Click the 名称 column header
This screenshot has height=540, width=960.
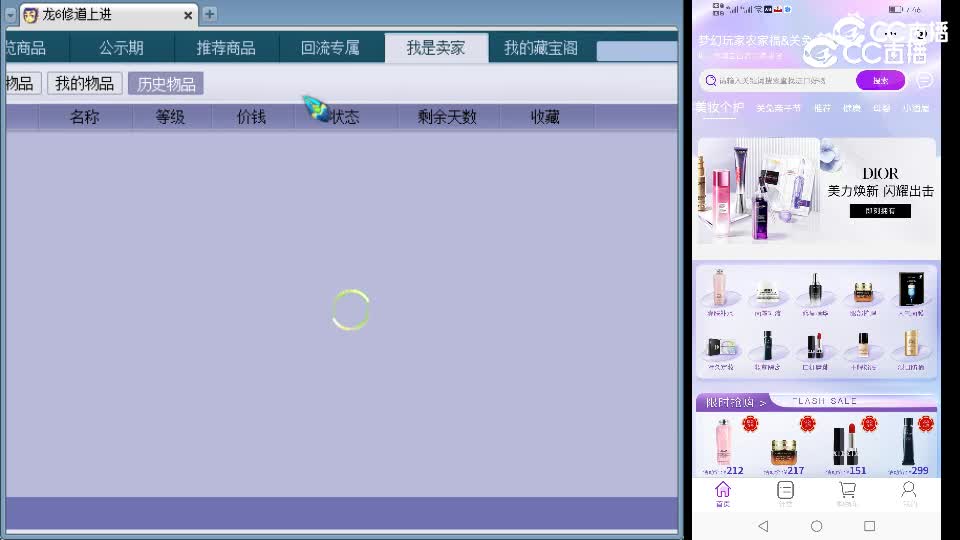(x=84, y=117)
